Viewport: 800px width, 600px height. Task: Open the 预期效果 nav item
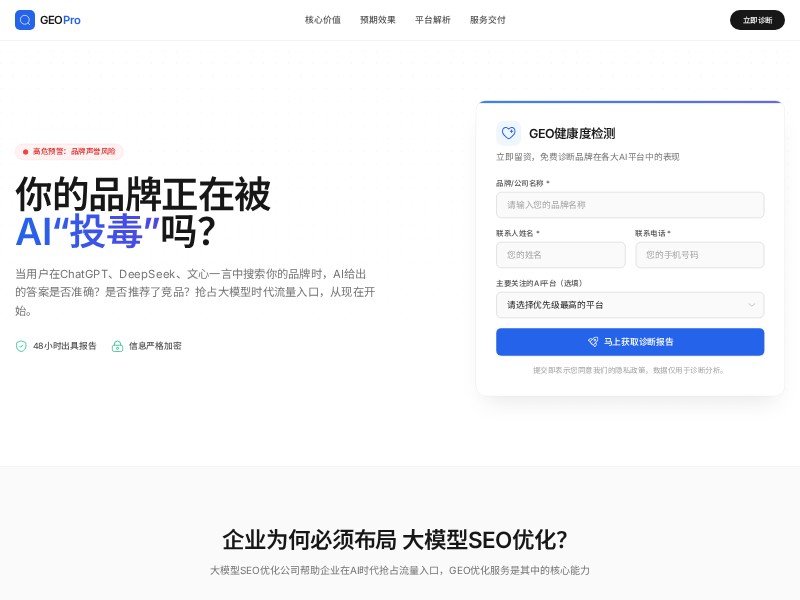click(377, 20)
